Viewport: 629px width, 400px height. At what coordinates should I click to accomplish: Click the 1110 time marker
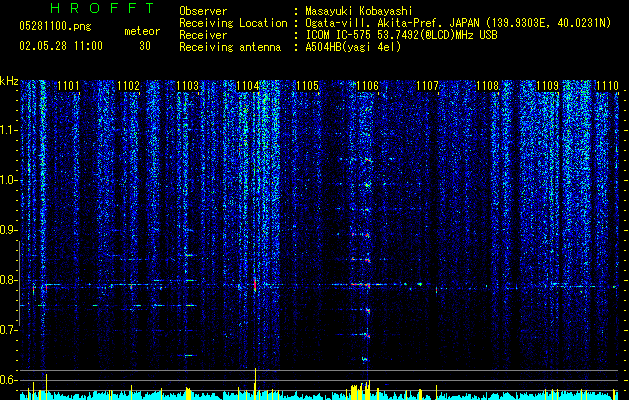click(x=607, y=86)
